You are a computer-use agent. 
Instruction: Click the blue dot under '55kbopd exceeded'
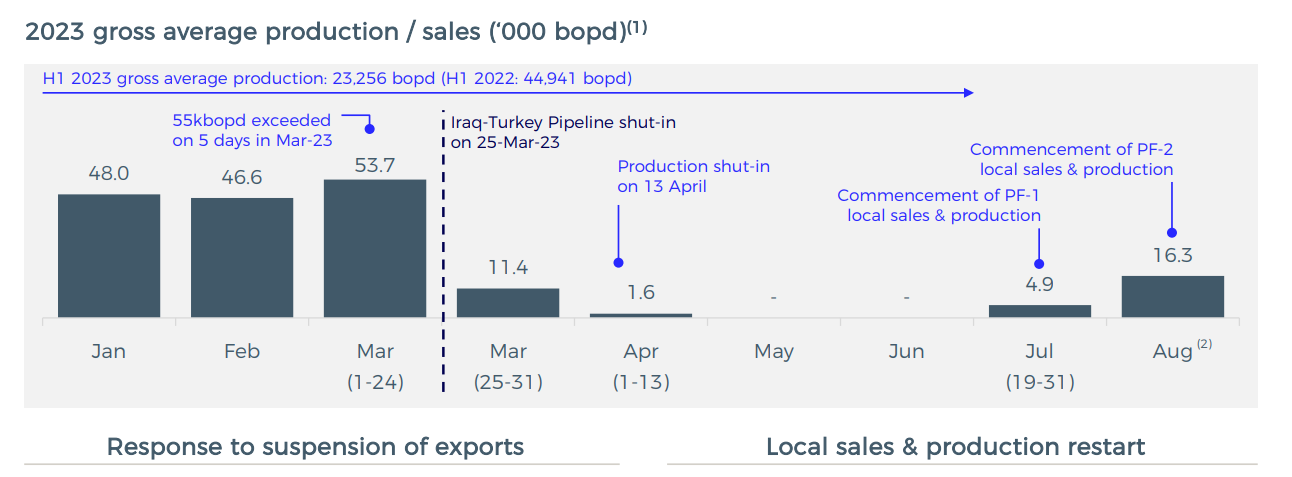point(369,128)
